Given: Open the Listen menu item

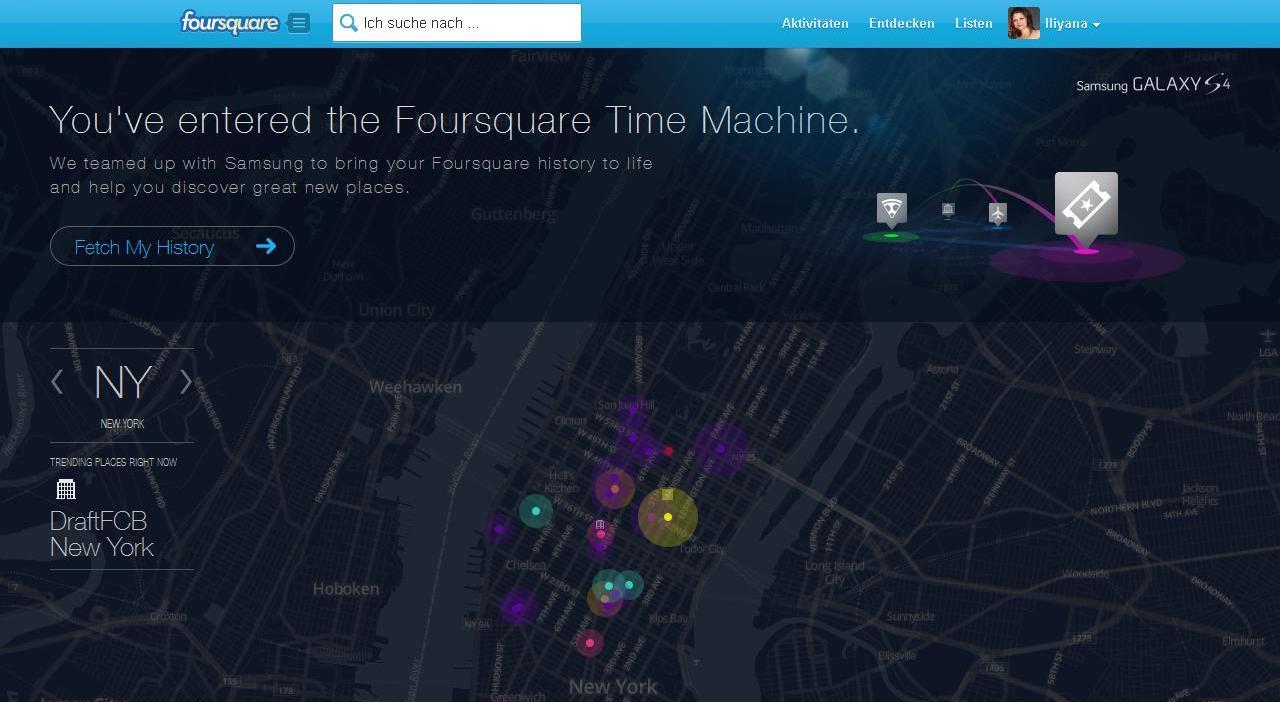Looking at the screenshot, I should tap(973, 23).
